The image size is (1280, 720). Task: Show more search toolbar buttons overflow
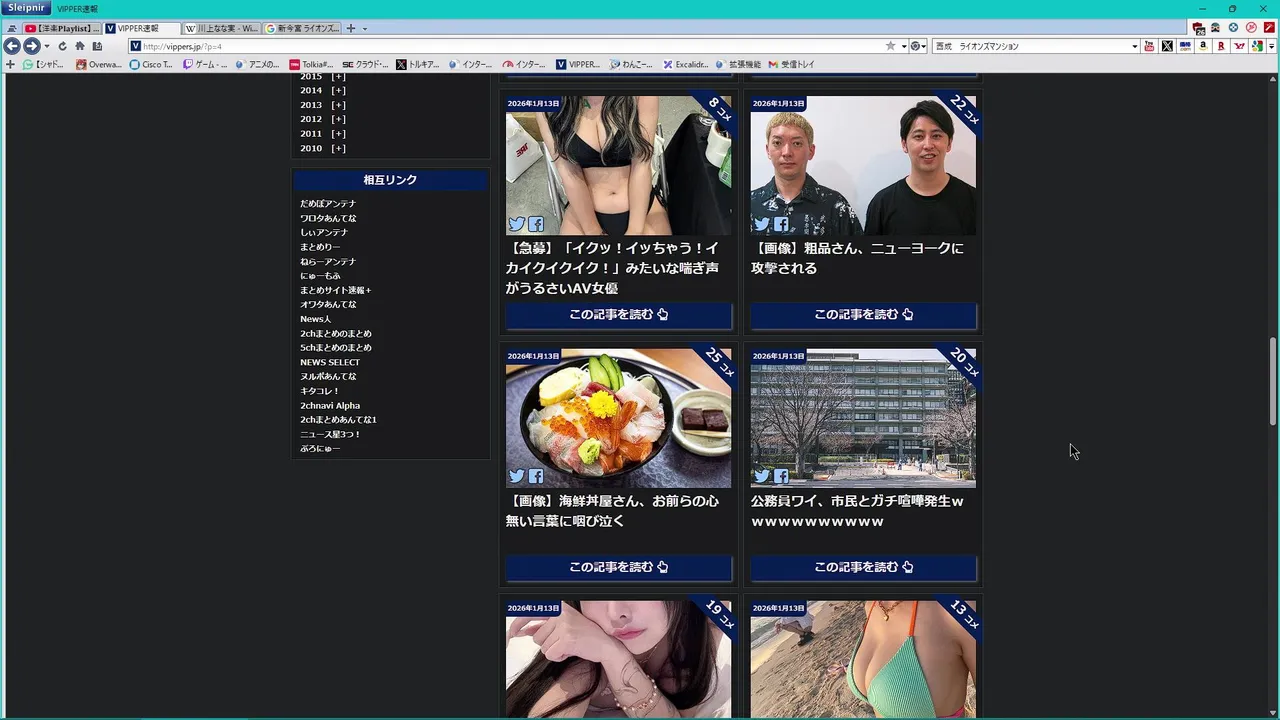pyautogui.click(x=1272, y=46)
